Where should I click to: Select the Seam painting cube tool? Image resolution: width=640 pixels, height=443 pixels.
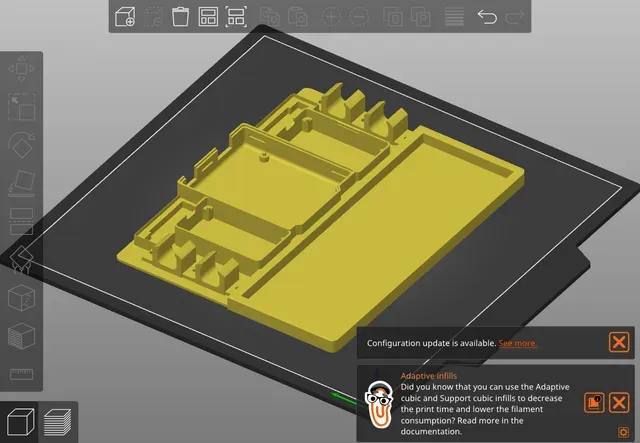coord(22,298)
